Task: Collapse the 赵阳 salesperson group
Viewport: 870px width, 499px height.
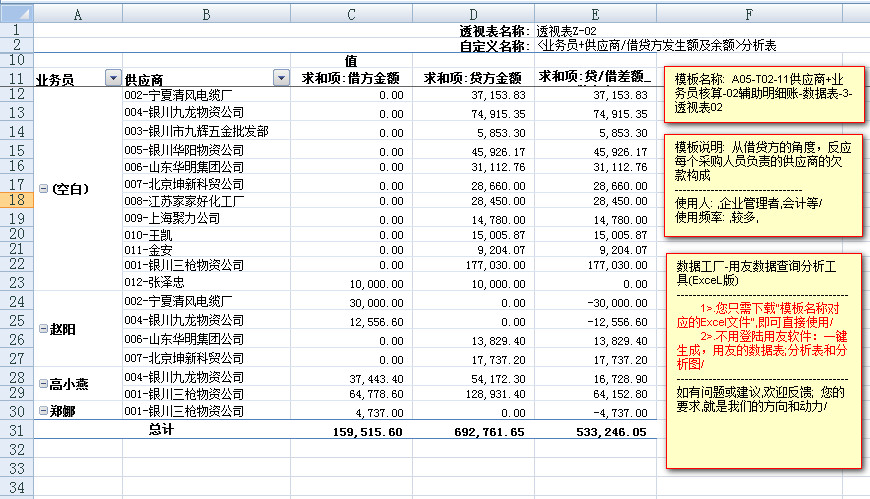Action: [x=42, y=329]
